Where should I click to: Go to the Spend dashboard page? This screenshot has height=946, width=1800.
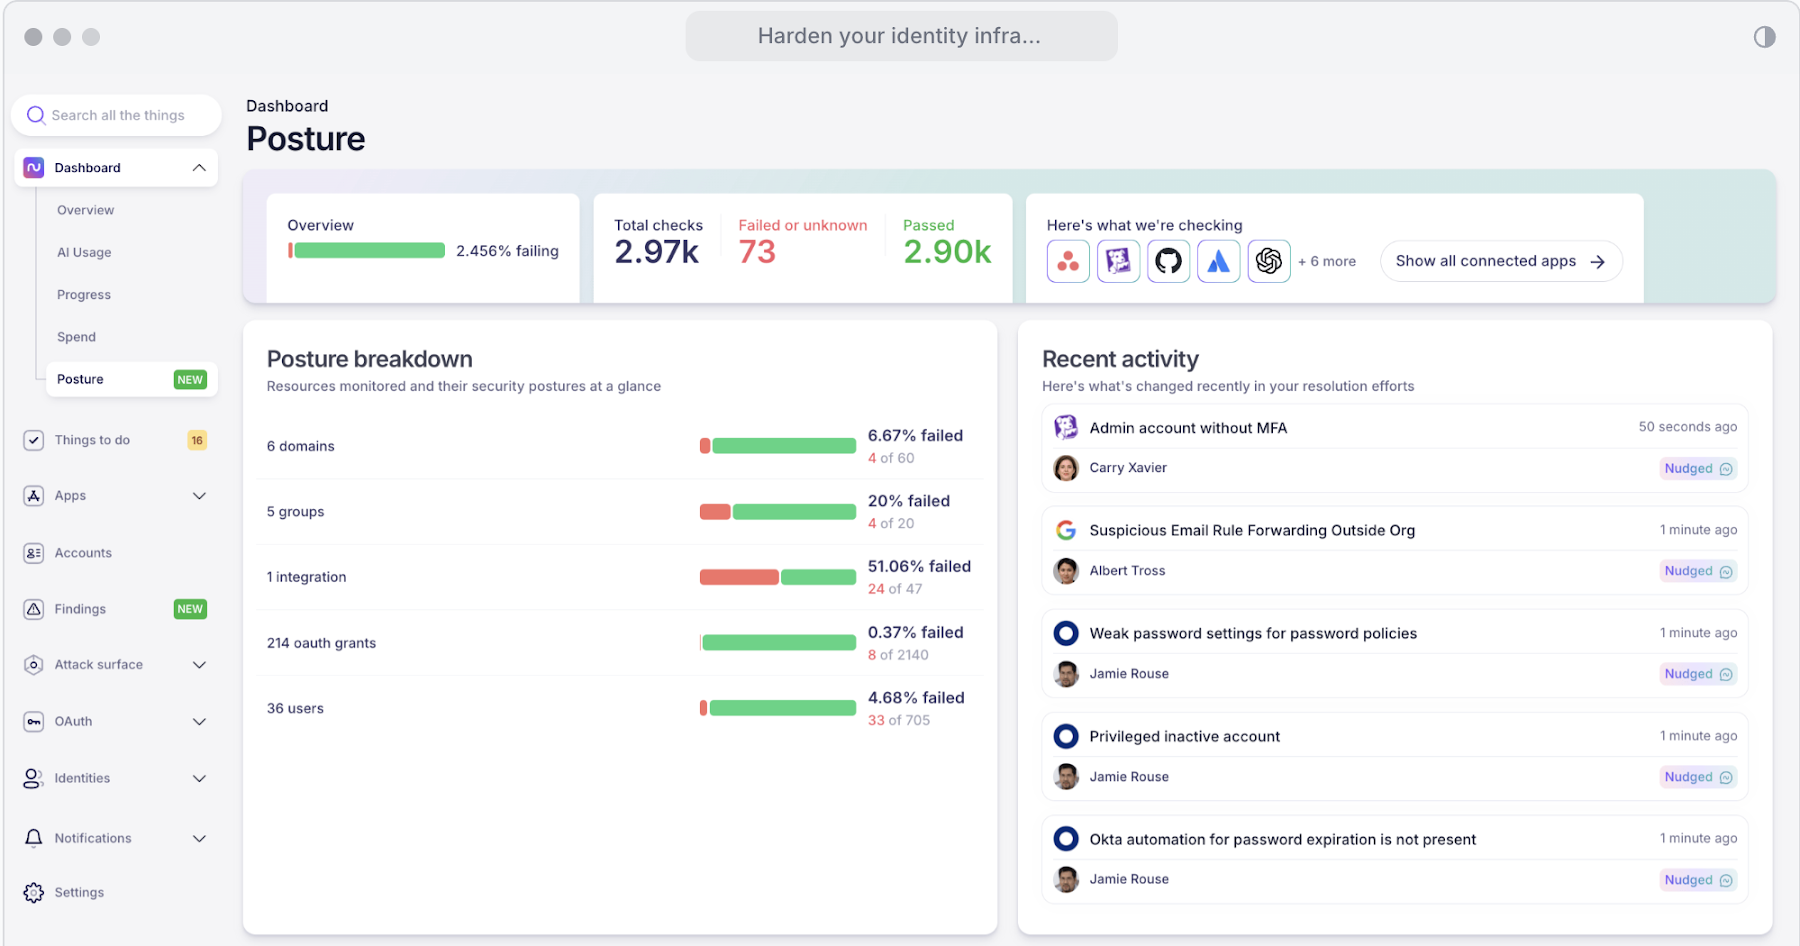pyautogui.click(x=77, y=337)
